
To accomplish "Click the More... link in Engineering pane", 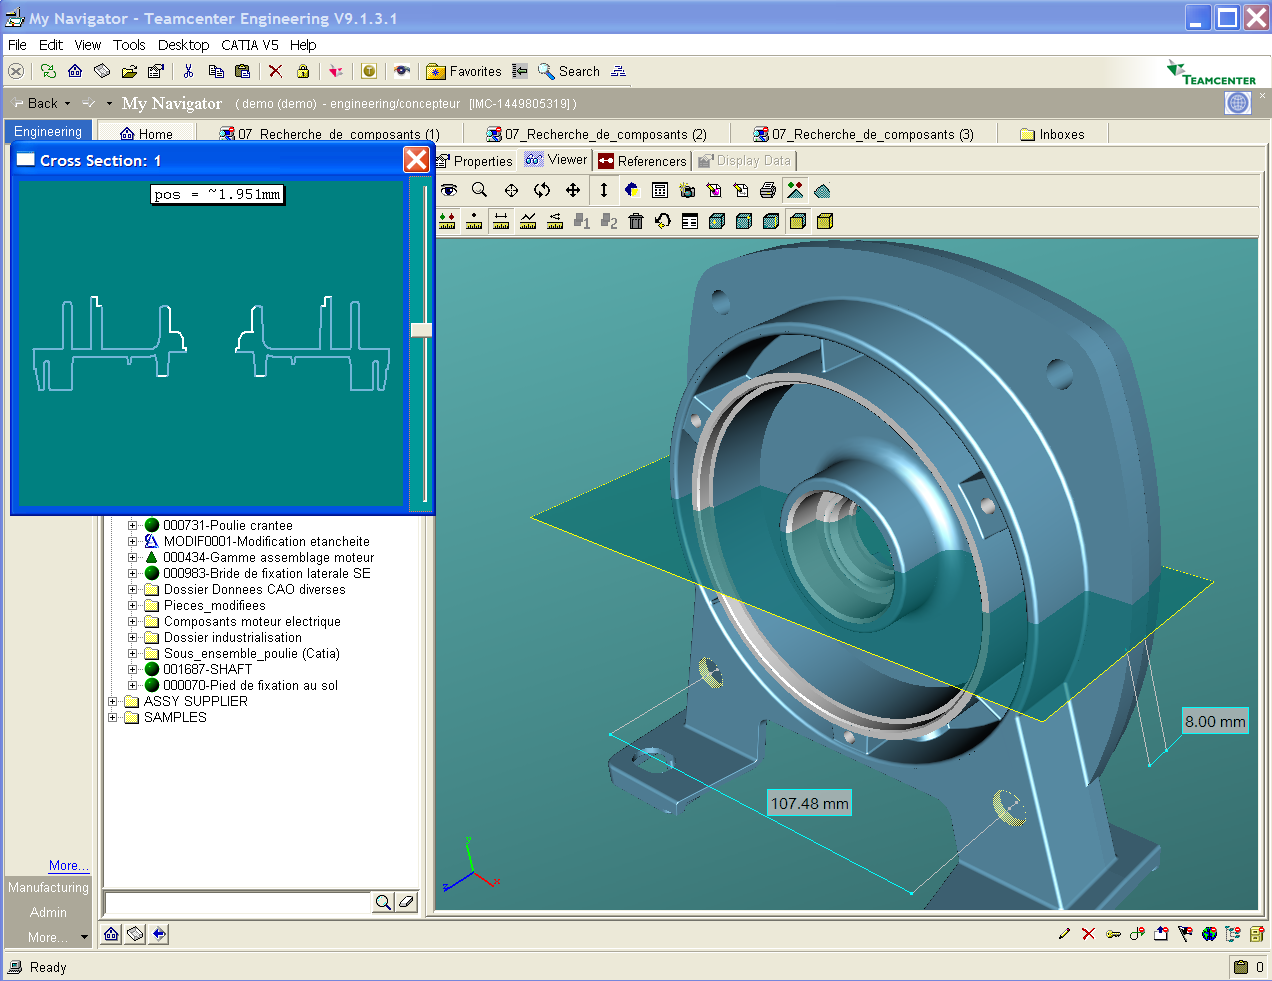I will (68, 866).
